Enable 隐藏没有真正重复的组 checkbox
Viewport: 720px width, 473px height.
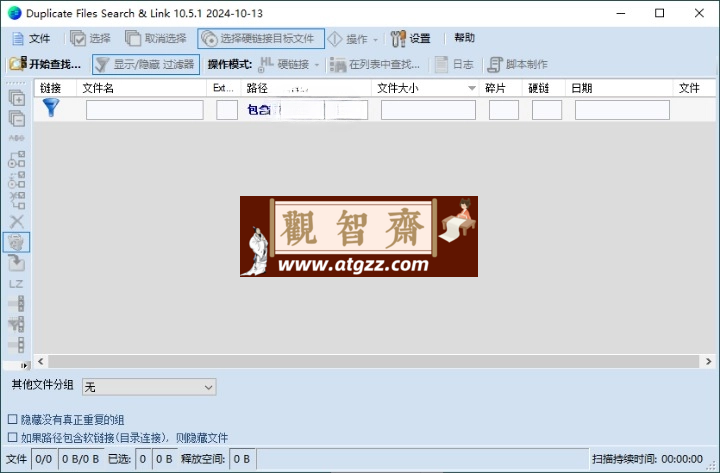[x=12, y=419]
